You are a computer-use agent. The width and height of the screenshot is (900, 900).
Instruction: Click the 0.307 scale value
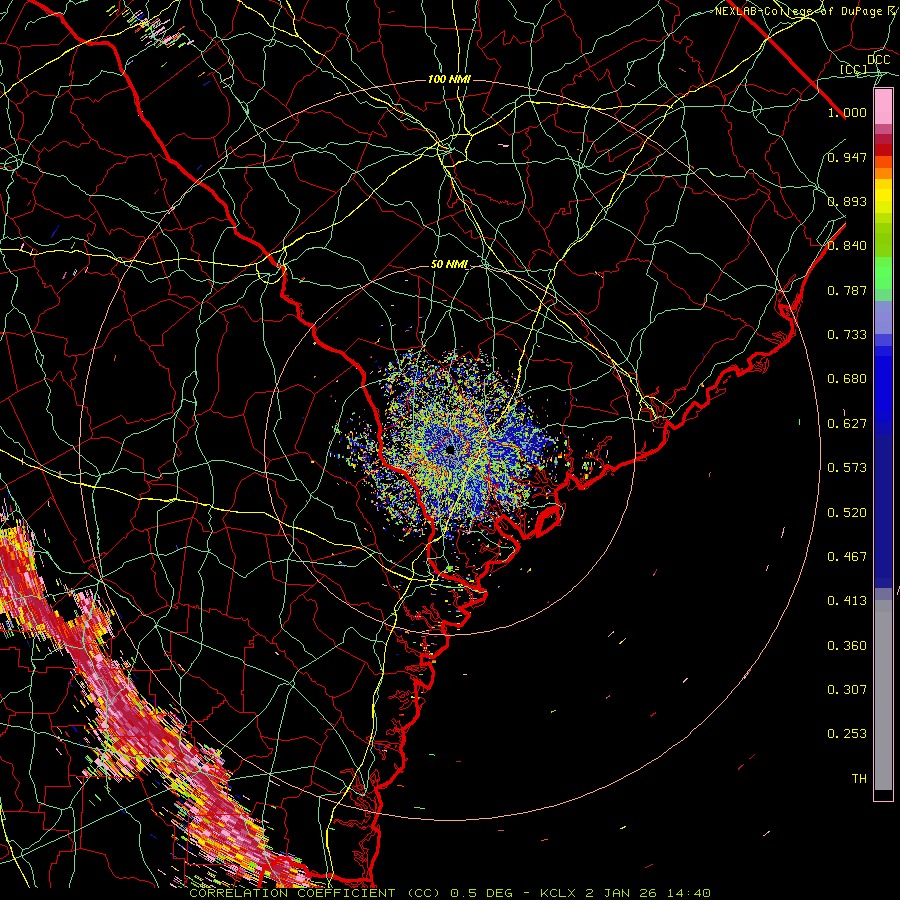point(847,689)
